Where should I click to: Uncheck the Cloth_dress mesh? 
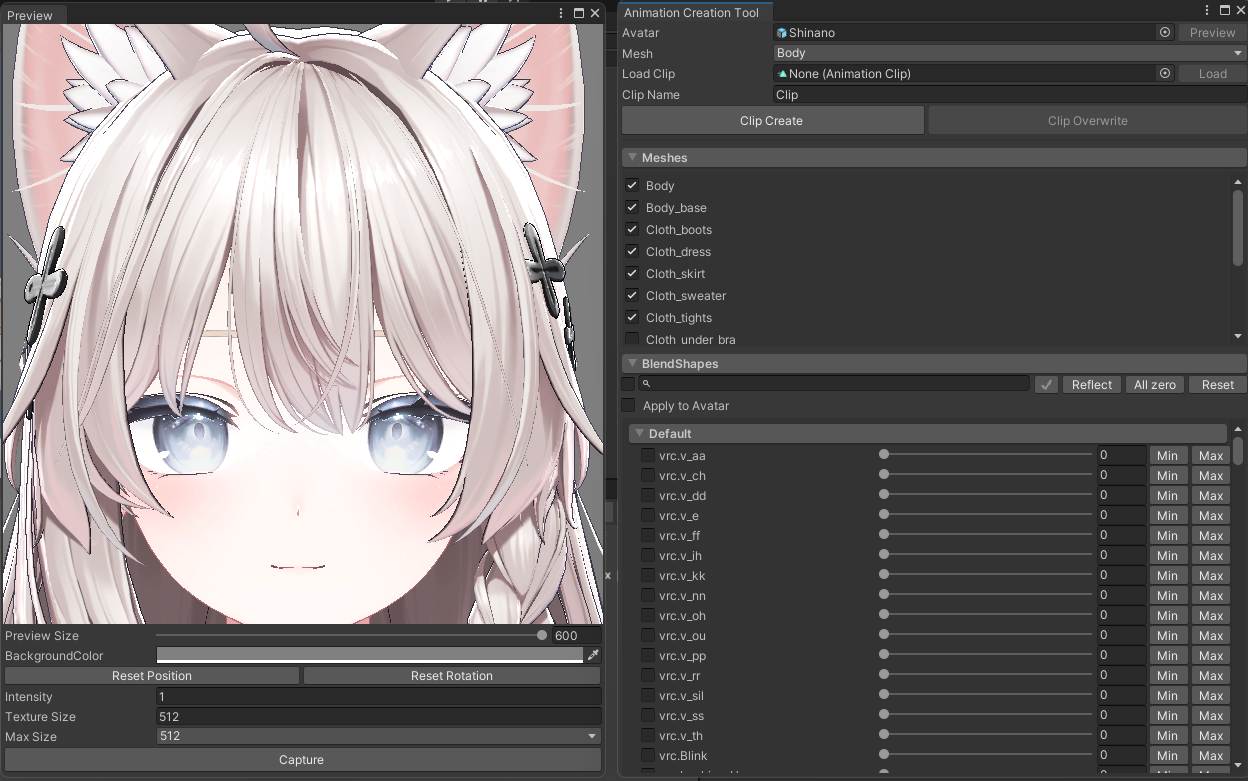632,251
